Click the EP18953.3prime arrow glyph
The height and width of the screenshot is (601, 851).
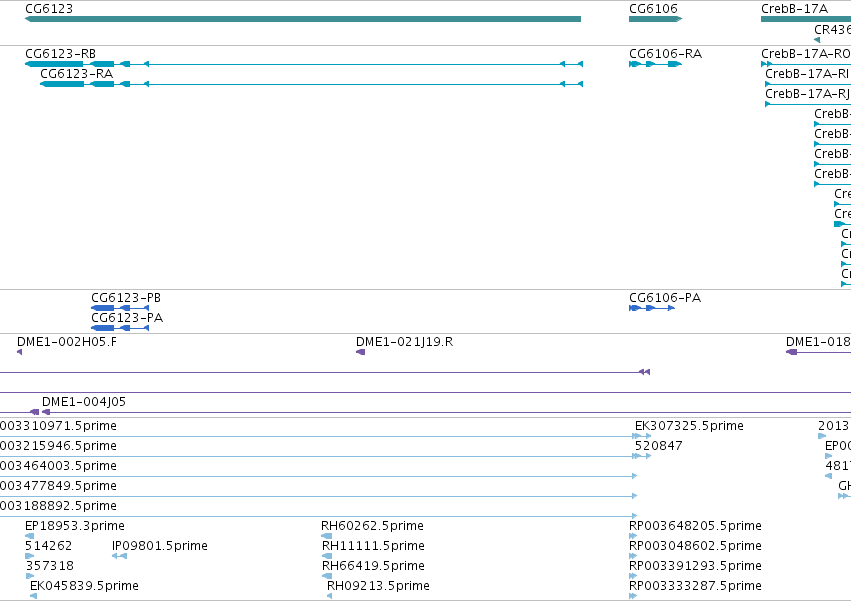tap(29, 536)
